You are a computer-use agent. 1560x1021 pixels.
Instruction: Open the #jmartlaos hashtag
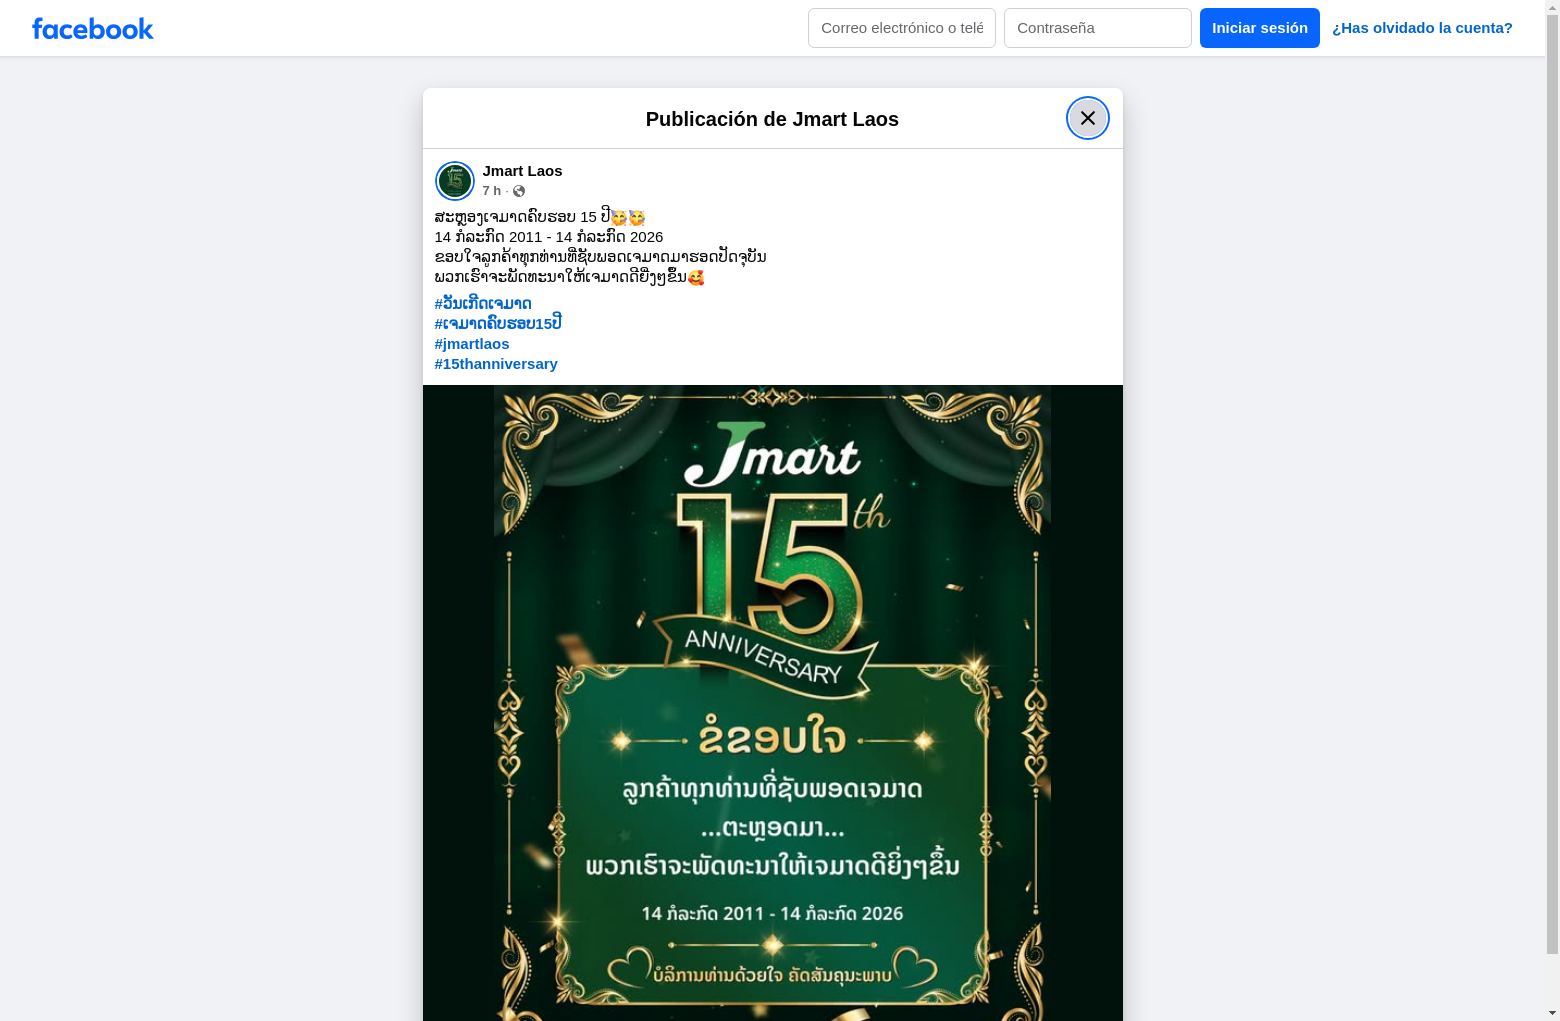click(x=472, y=344)
